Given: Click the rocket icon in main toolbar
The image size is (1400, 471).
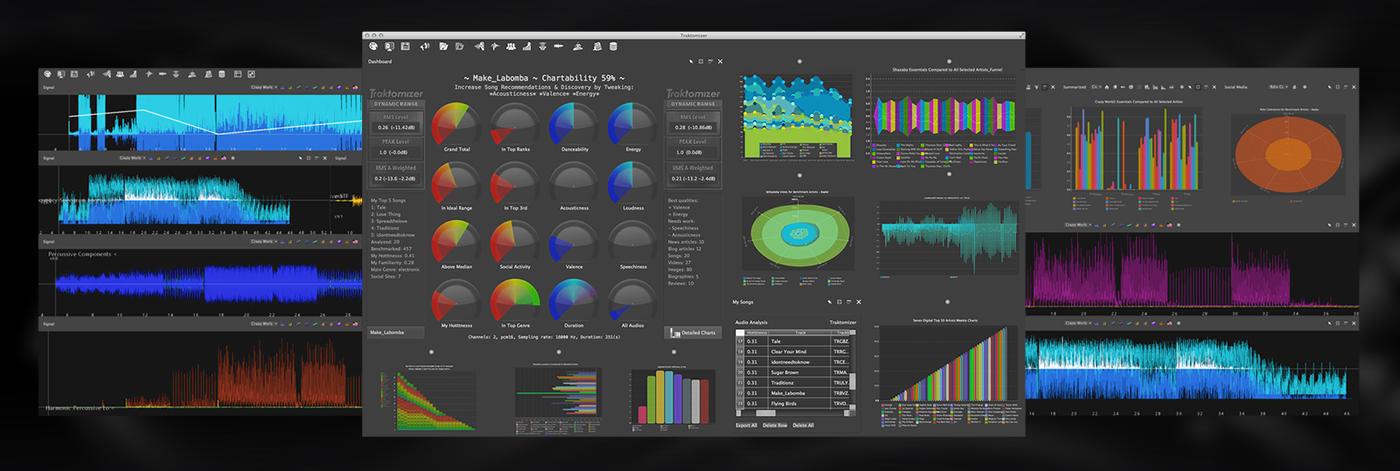Looking at the screenshot, I should pyautogui.click(x=479, y=46).
